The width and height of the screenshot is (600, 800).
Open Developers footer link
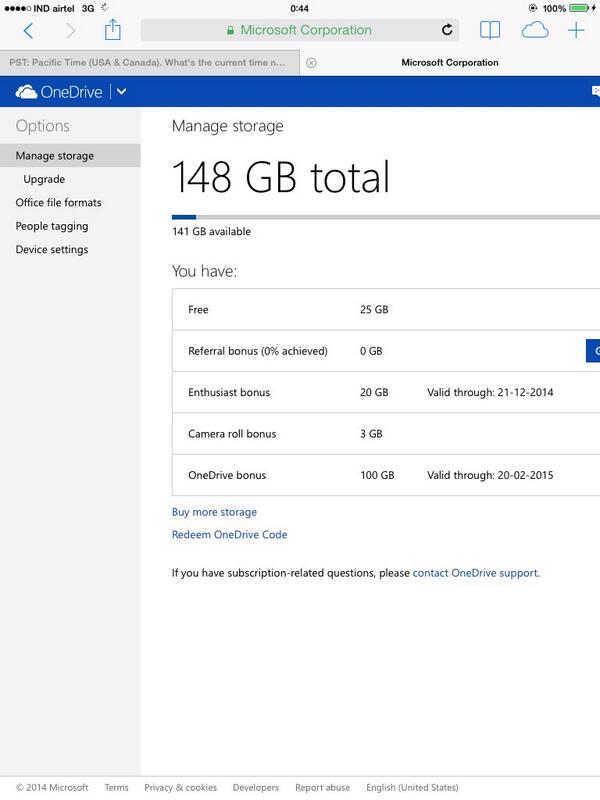[x=256, y=787]
